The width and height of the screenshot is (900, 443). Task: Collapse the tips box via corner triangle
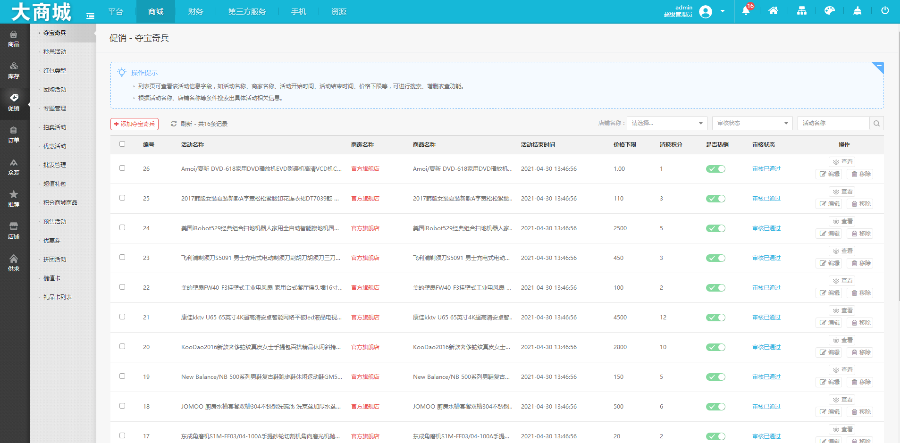coord(878,68)
